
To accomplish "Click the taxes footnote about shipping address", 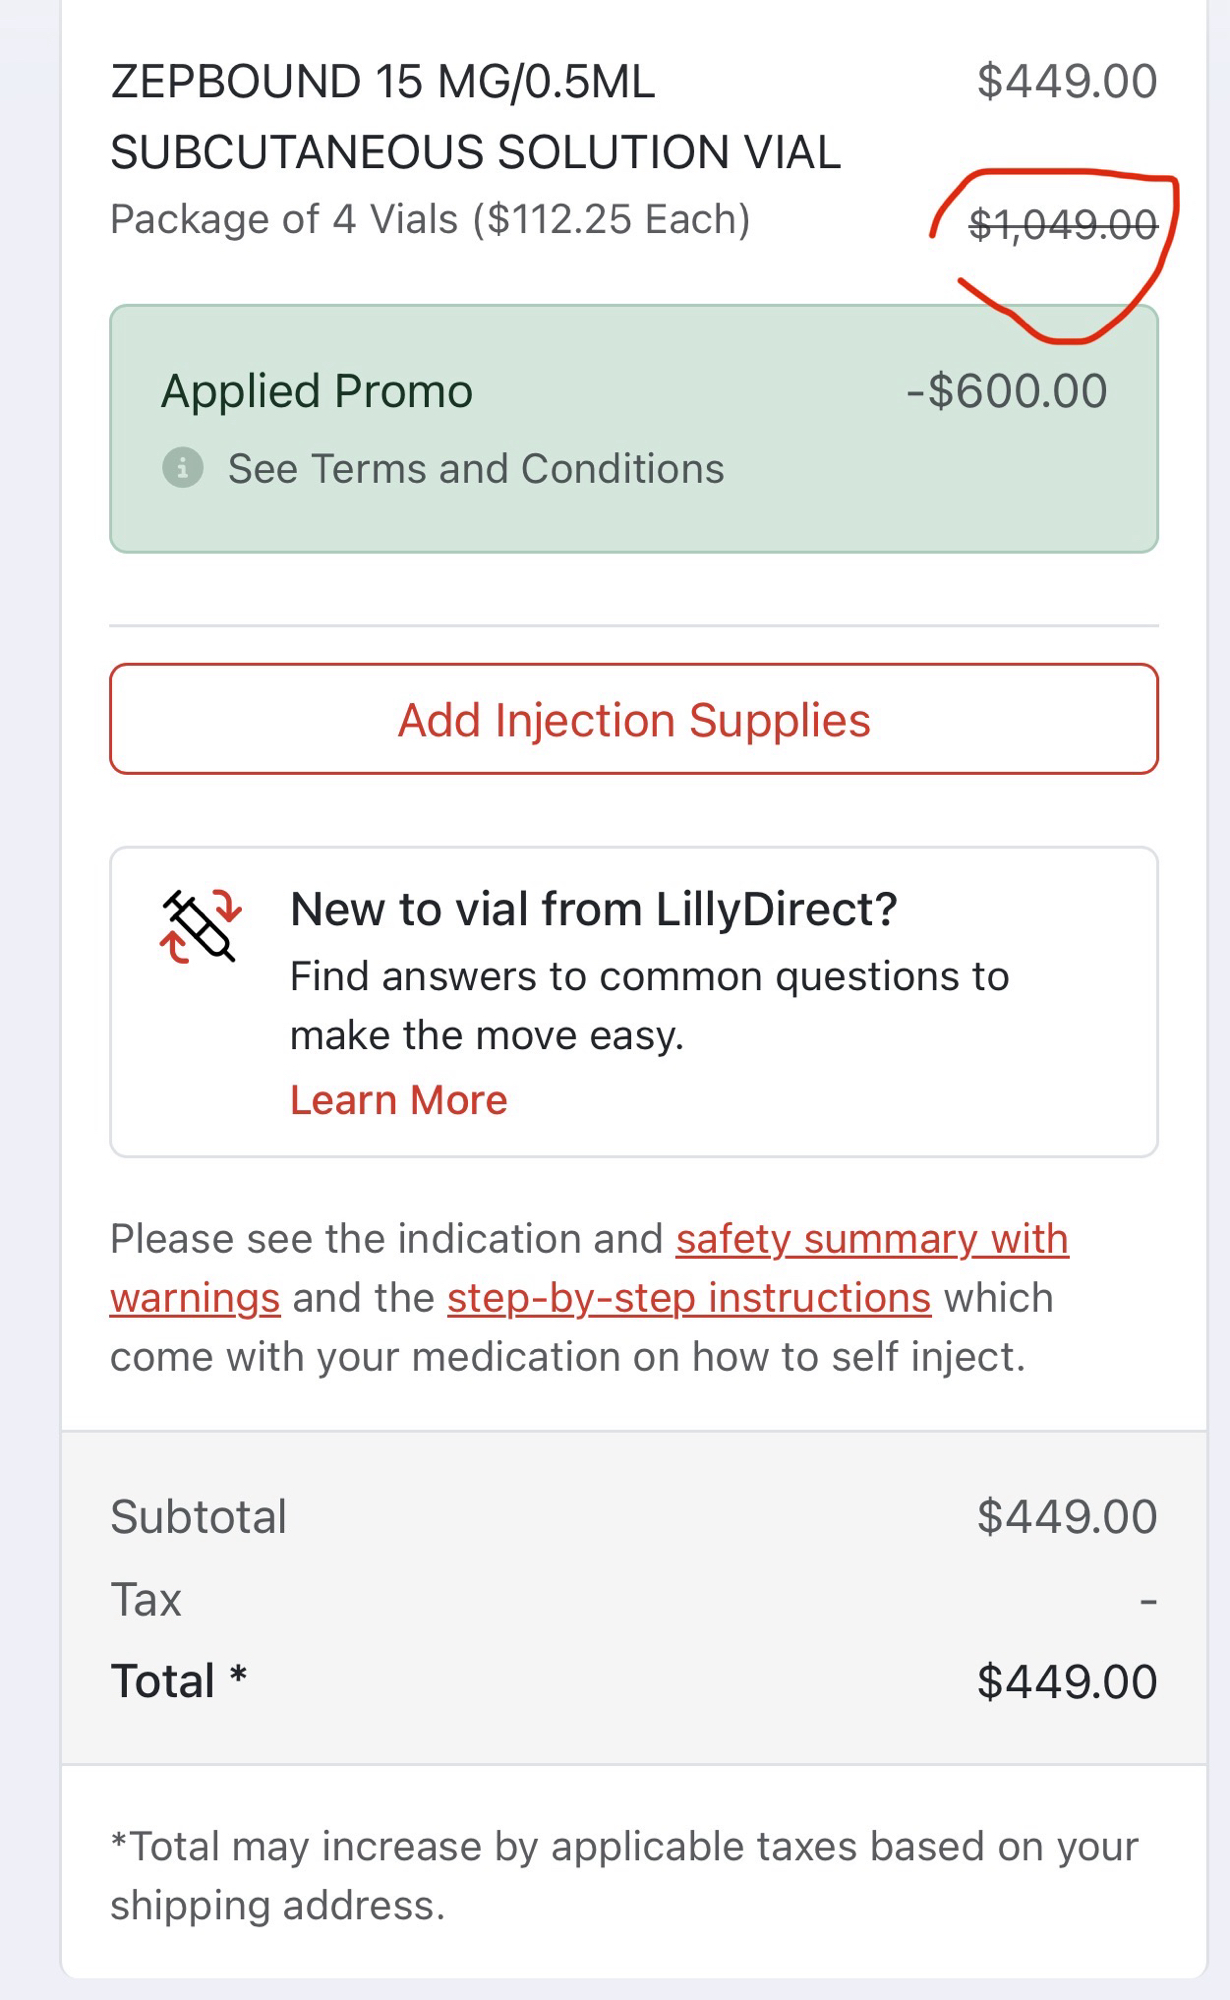I will (x=623, y=1876).
